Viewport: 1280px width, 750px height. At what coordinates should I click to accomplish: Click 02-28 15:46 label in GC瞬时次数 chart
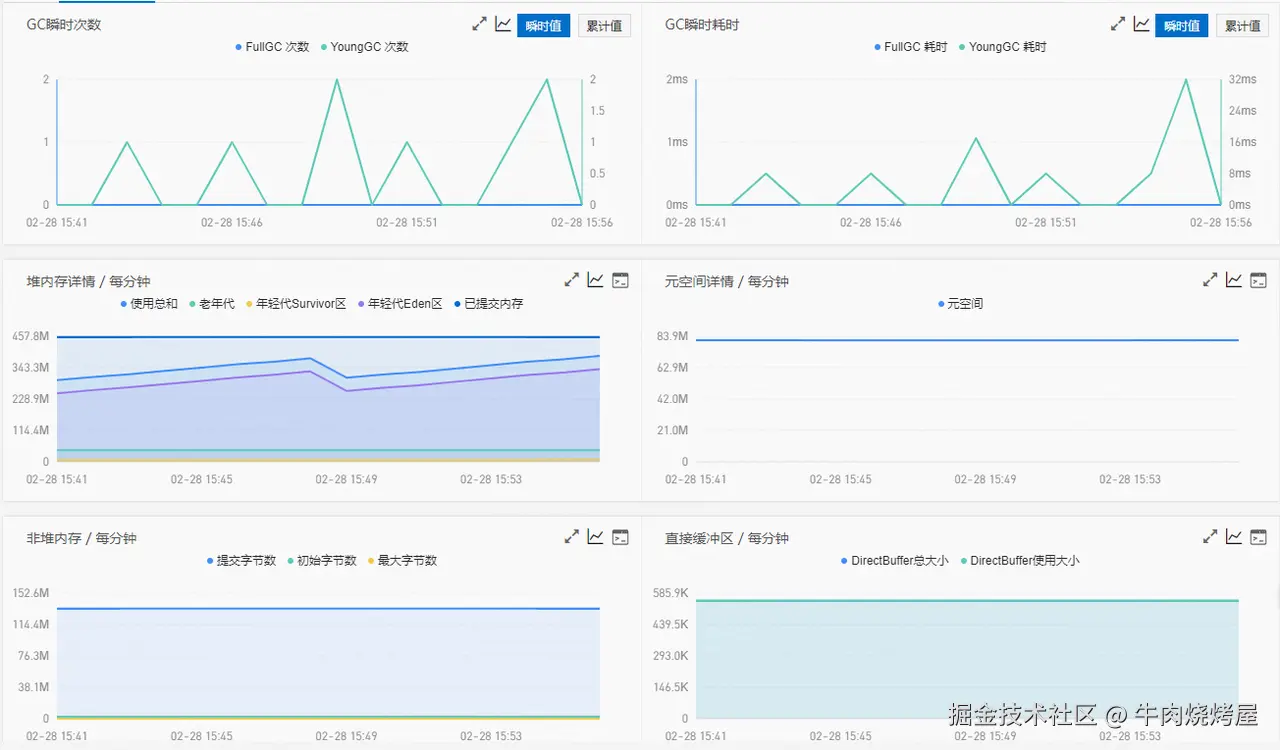(232, 222)
